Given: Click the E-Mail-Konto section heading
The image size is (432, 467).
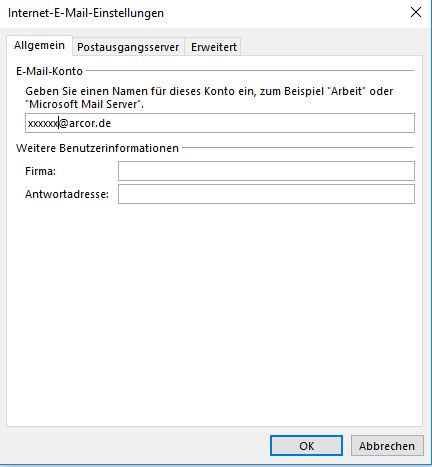Looking at the screenshot, I should pyautogui.click(x=49, y=71).
